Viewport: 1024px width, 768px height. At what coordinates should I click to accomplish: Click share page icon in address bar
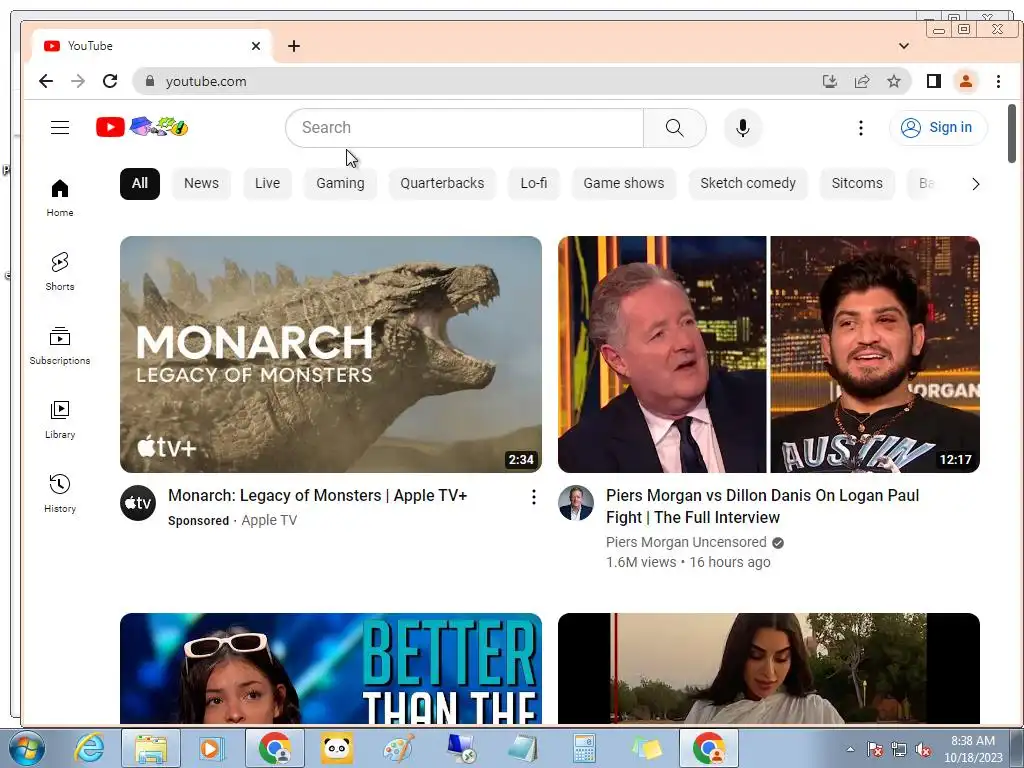[x=861, y=81]
